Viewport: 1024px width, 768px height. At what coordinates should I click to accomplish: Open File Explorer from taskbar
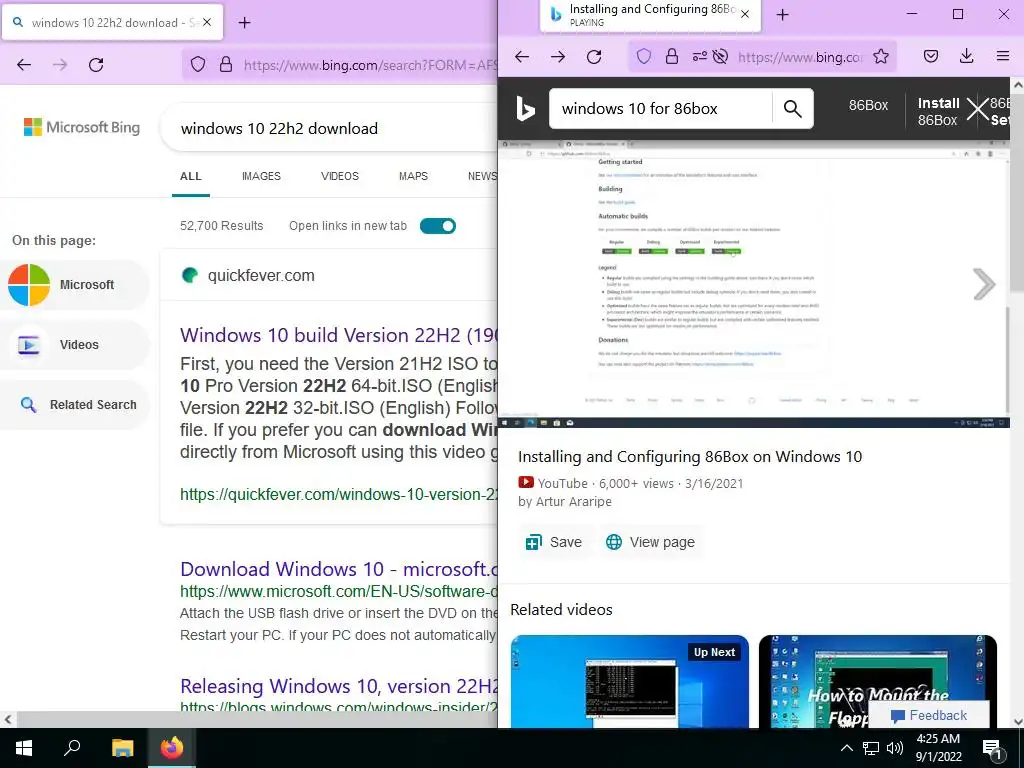pyautogui.click(x=122, y=748)
